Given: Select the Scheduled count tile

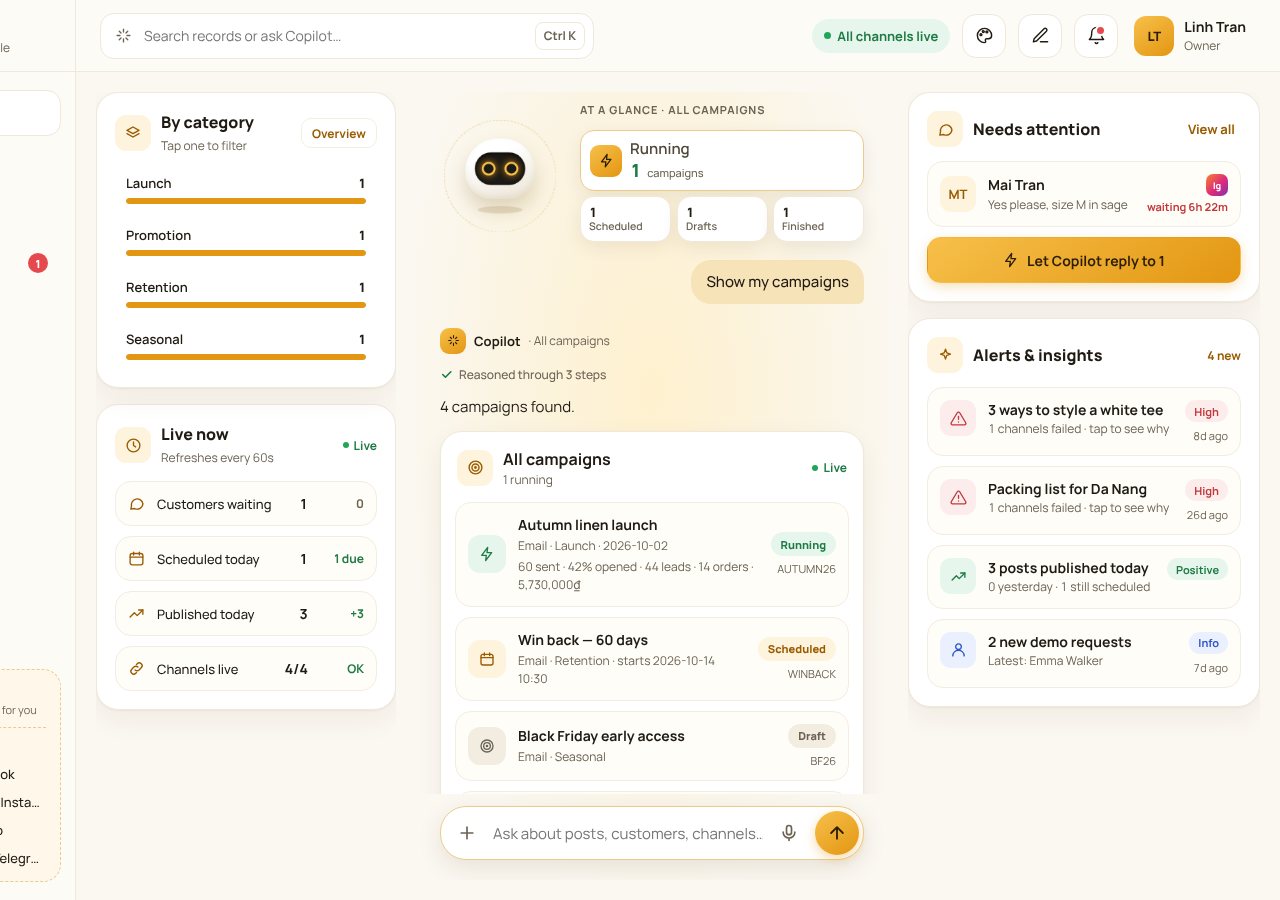Looking at the screenshot, I should (x=625, y=219).
